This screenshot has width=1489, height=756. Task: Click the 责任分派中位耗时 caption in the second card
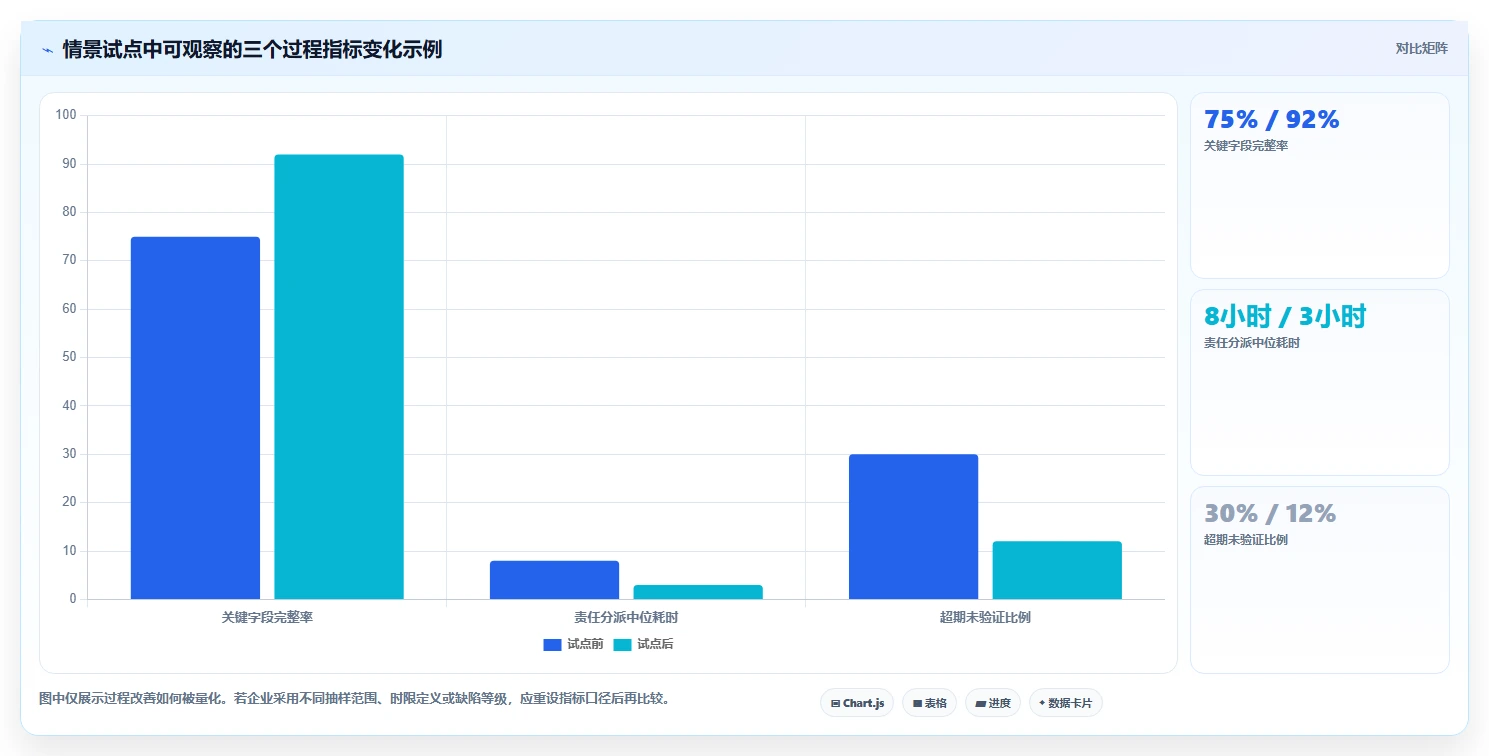(1252, 343)
